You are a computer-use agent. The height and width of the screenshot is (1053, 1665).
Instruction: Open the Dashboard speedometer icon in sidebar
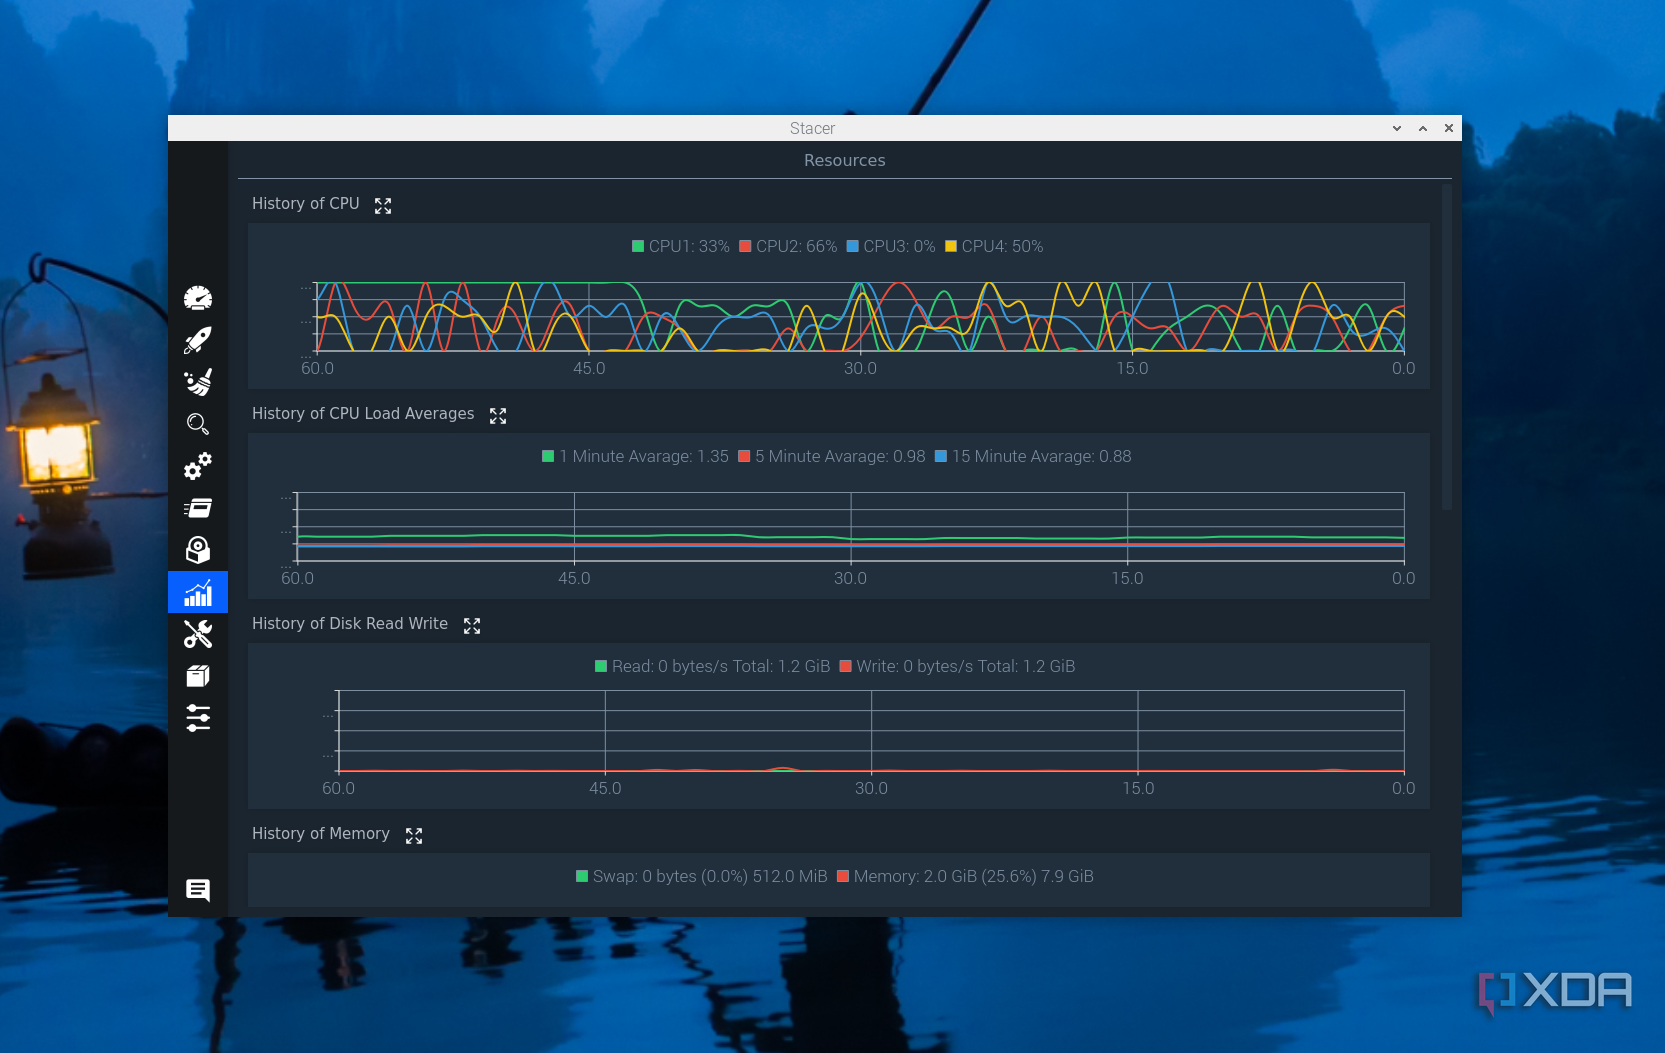198,298
